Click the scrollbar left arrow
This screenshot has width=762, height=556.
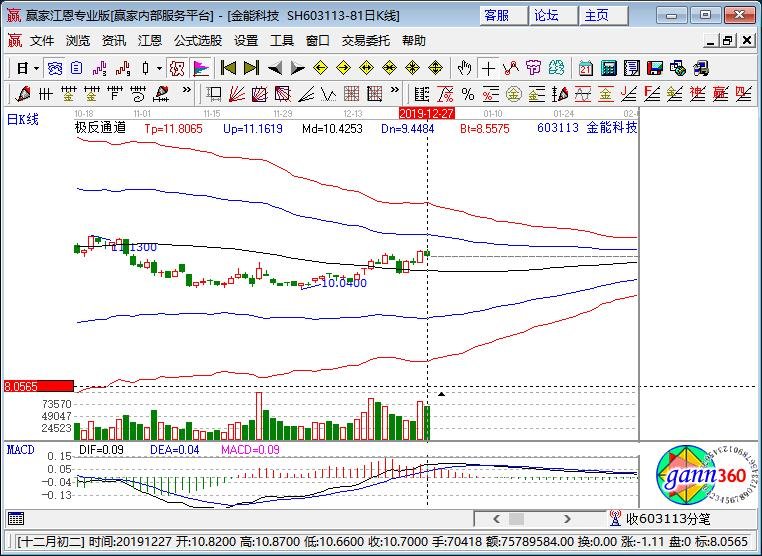click(x=496, y=519)
